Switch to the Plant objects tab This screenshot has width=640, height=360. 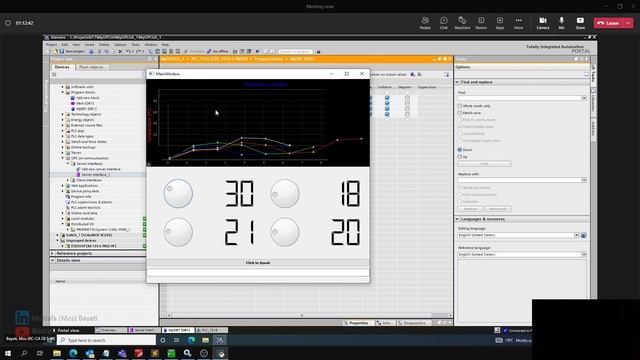pos(91,67)
